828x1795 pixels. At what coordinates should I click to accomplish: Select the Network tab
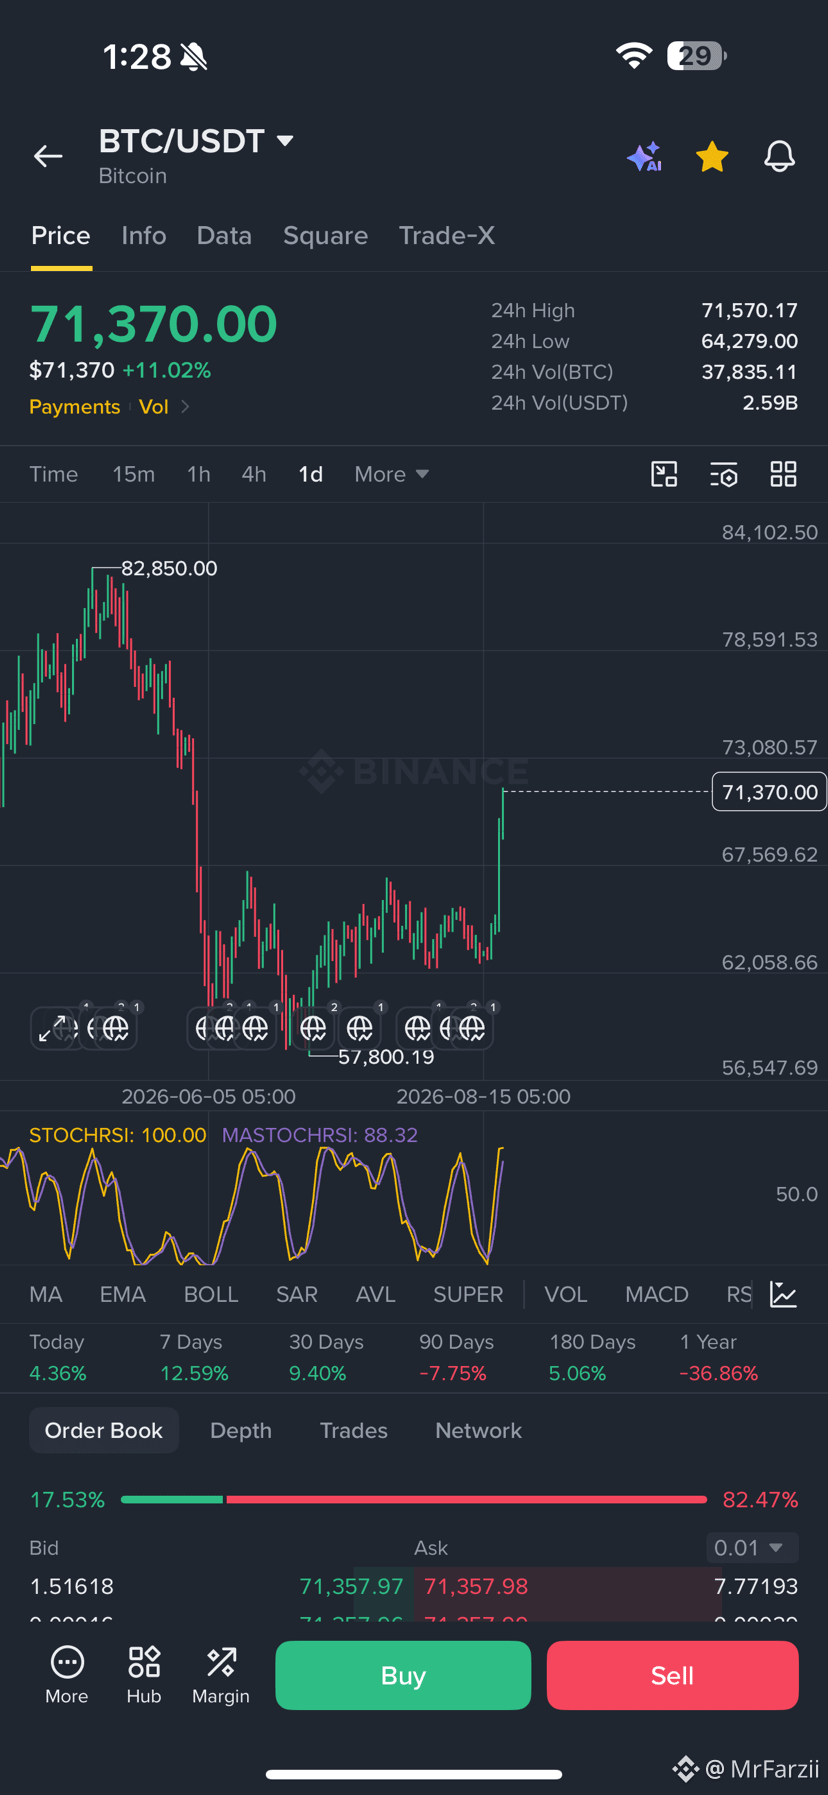coord(479,1431)
